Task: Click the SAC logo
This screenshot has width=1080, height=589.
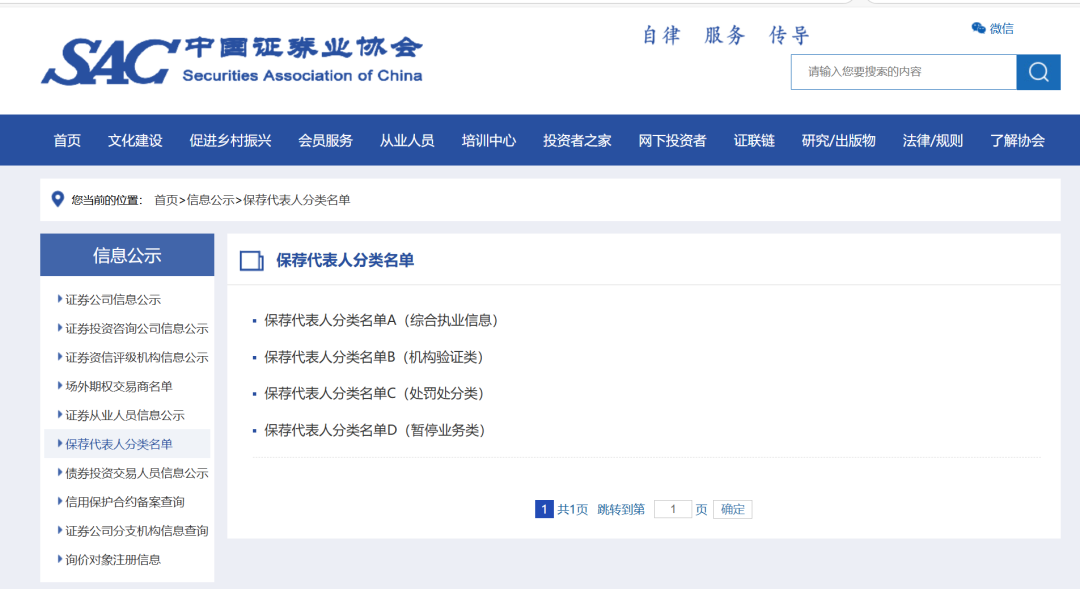Action: click(x=232, y=61)
